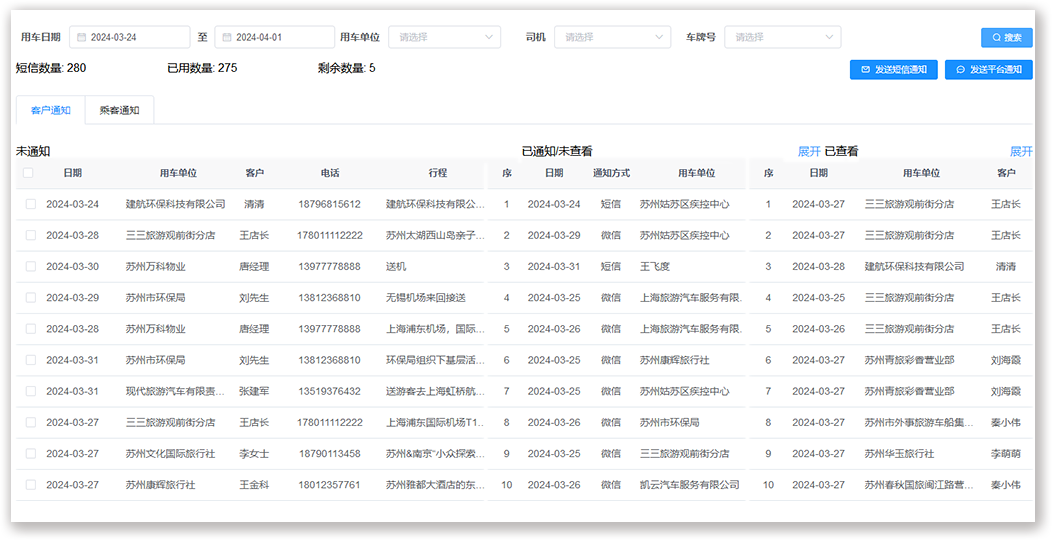The image size is (1052, 540).
Task: Select the checkbox for 苏州康辉旅行社 王金科 row
Action: point(31,485)
